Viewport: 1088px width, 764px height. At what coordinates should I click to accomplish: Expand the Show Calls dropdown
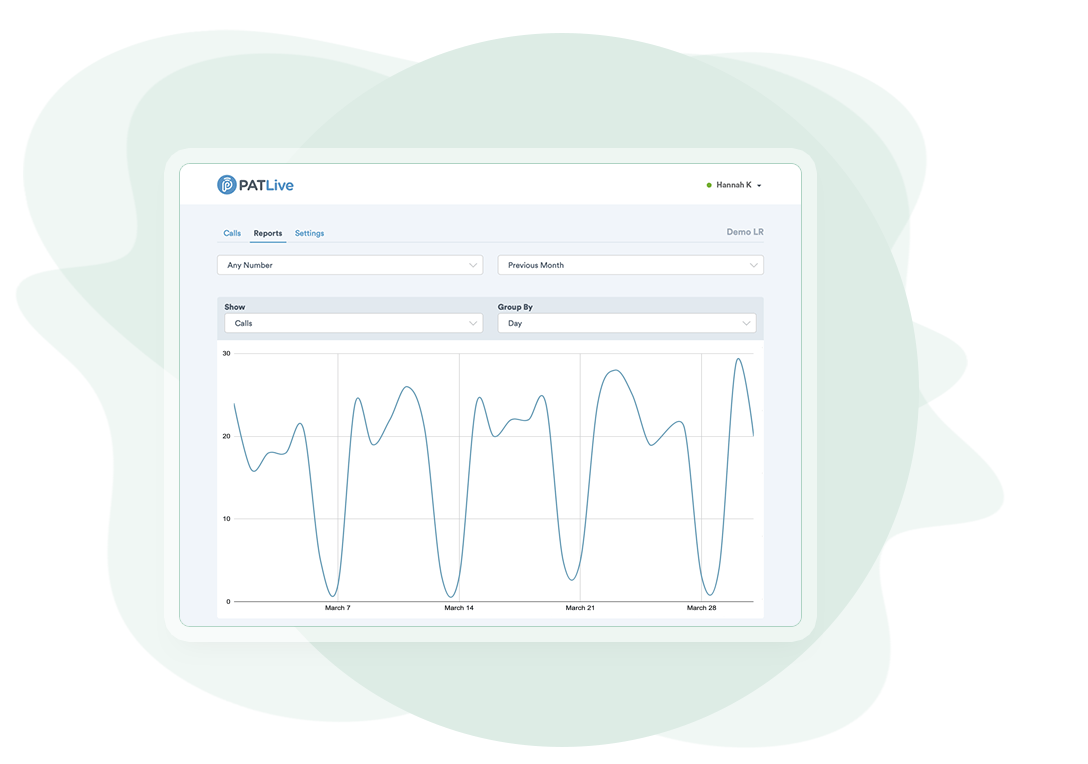click(x=353, y=323)
